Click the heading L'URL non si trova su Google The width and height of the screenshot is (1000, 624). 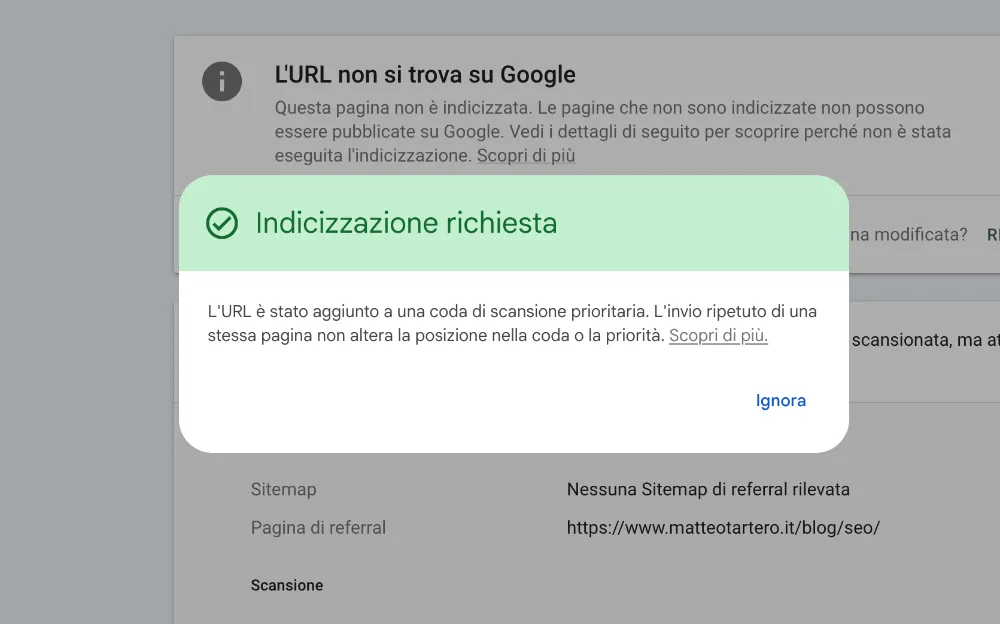click(x=425, y=75)
